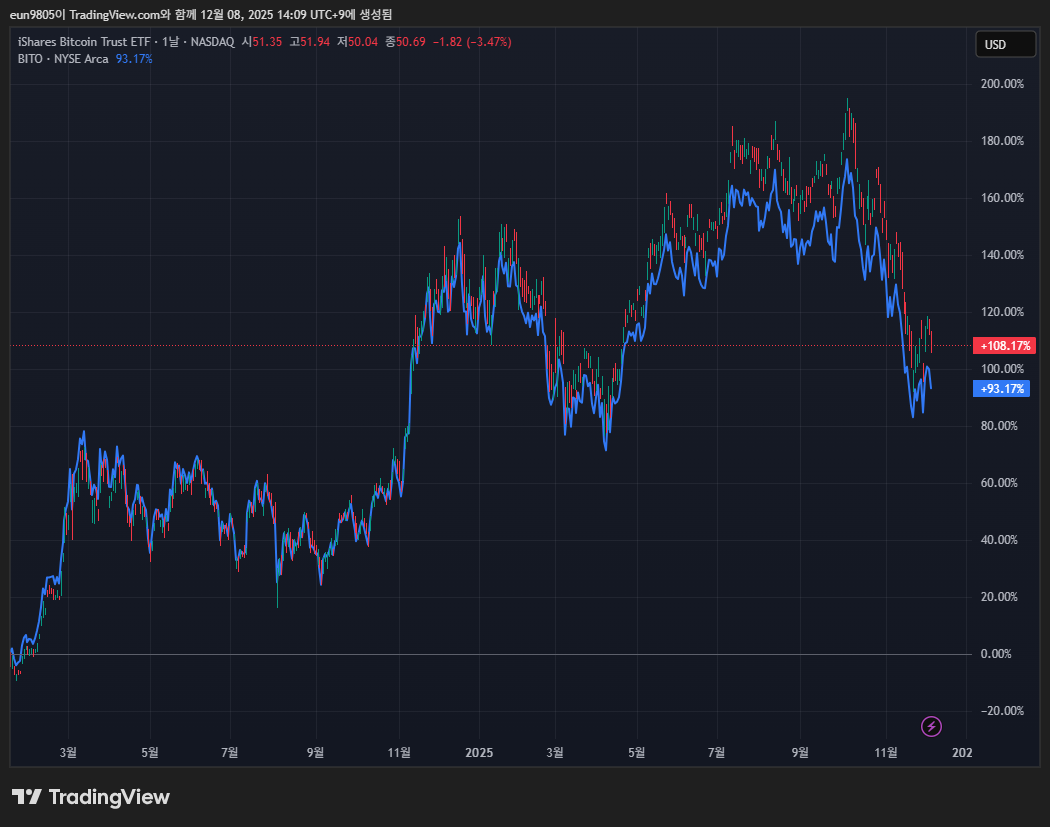This screenshot has height=827, width=1050.
Task: Click the blue 93.17% value in legend
Action: point(134,59)
